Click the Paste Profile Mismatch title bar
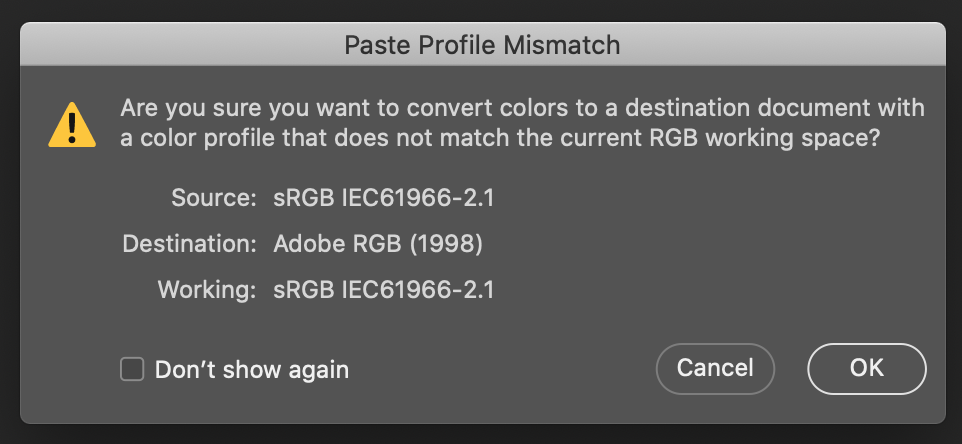Screen dimensions: 962x444 482,45
